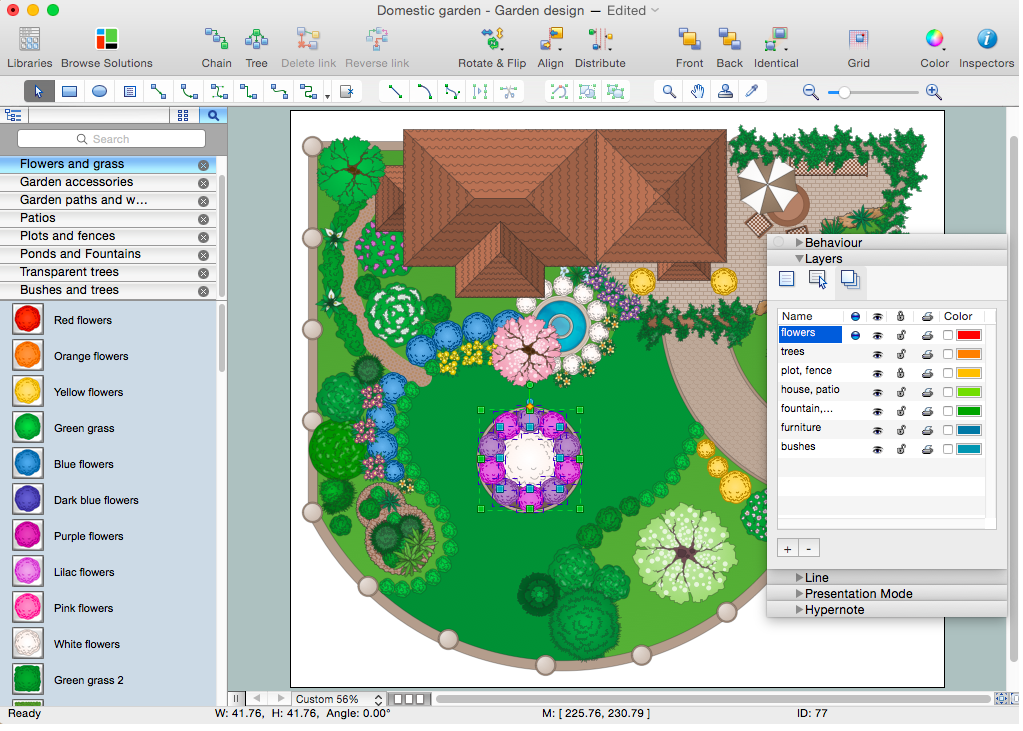This screenshot has height=731, width=1023.
Task: Expand the Line section
Action: pos(799,578)
